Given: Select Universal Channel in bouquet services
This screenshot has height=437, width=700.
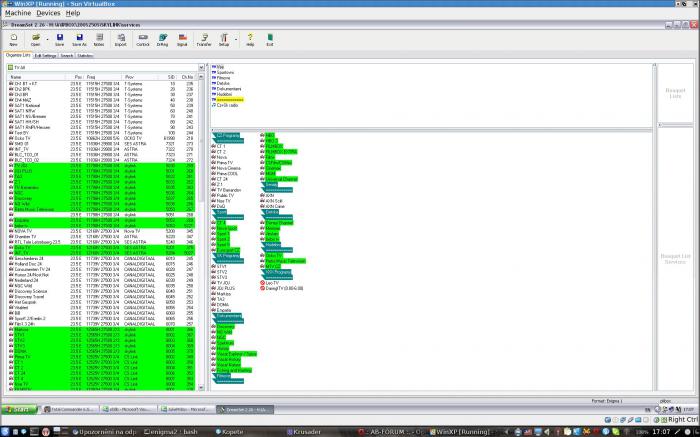Looking at the screenshot, I should 281,179.
